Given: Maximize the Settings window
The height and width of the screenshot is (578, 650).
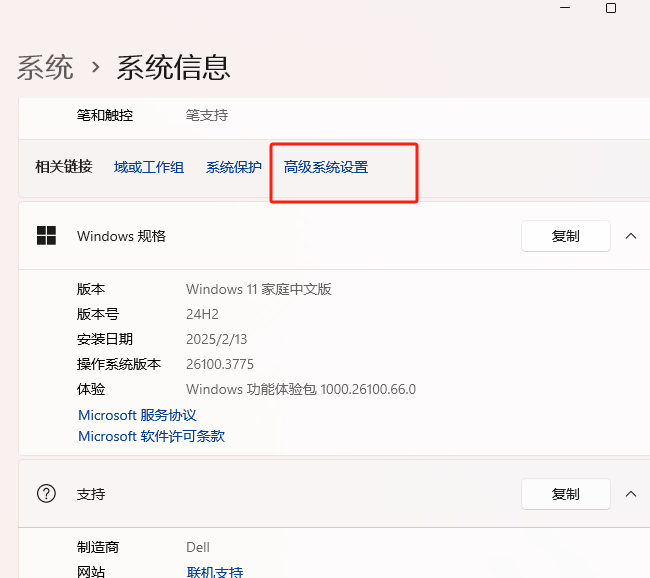Looking at the screenshot, I should tap(611, 8).
